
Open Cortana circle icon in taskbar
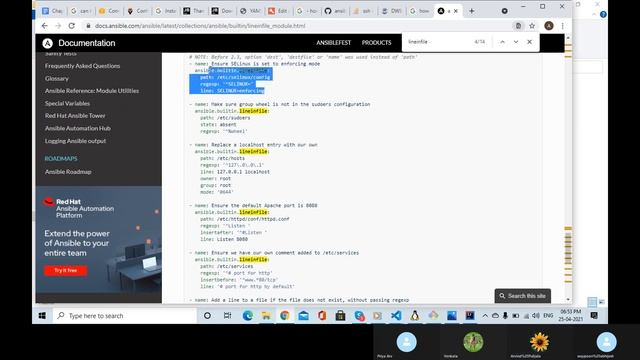207,316
